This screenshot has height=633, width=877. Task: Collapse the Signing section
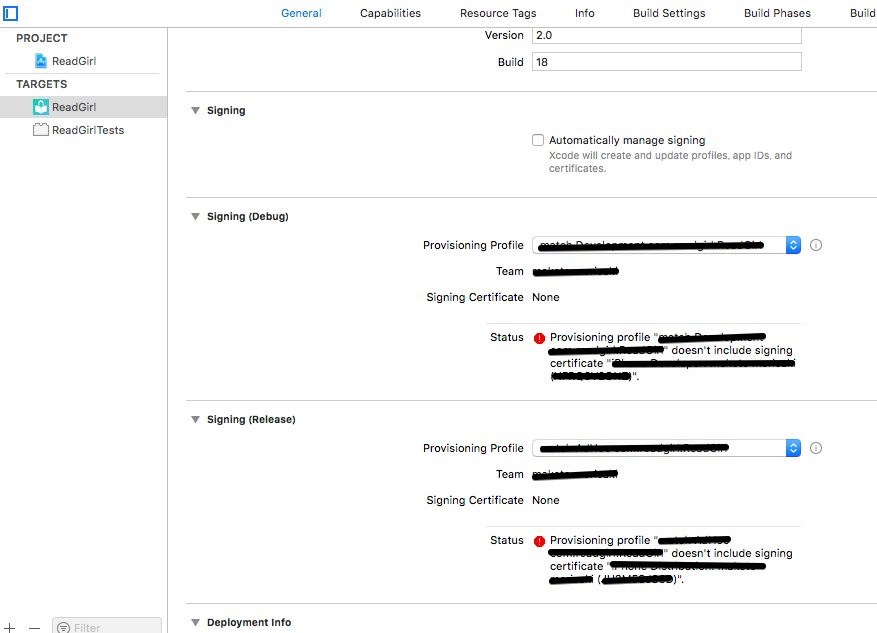(x=195, y=110)
